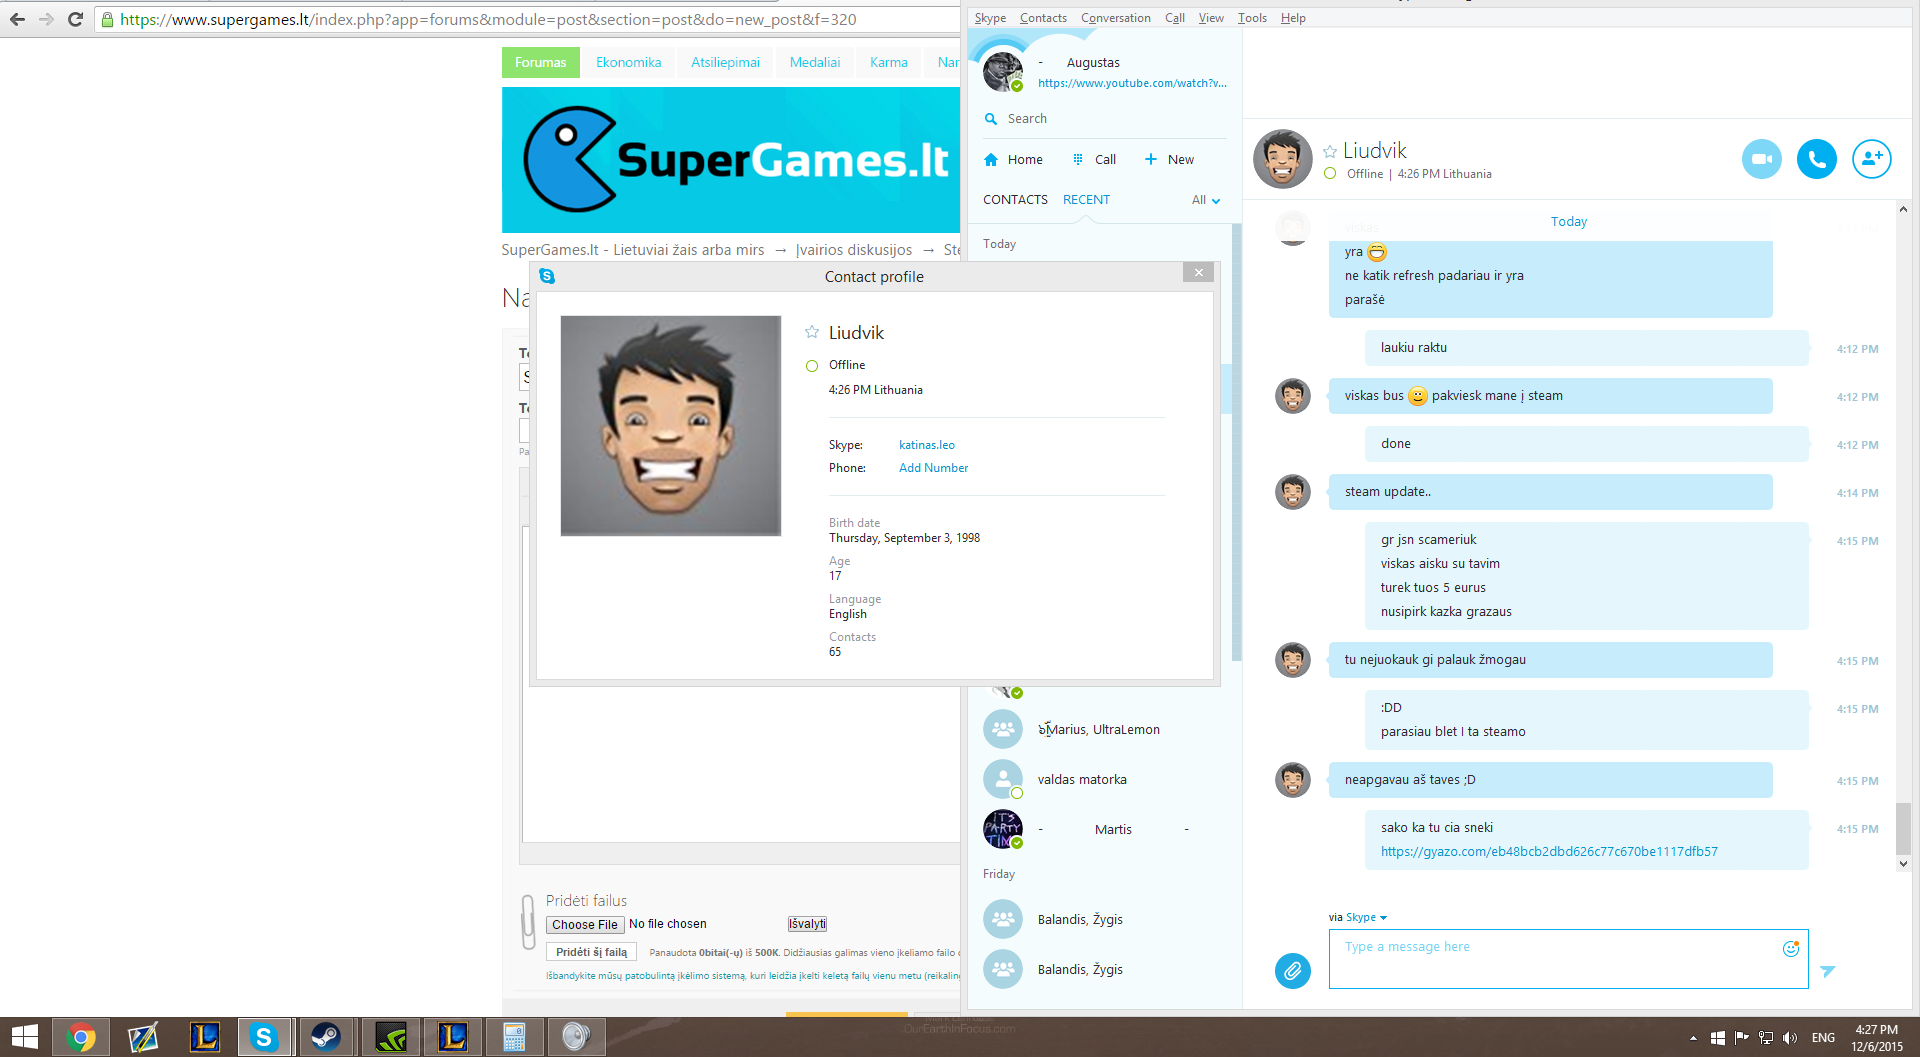Start a voice call with Liudvik

1816,159
